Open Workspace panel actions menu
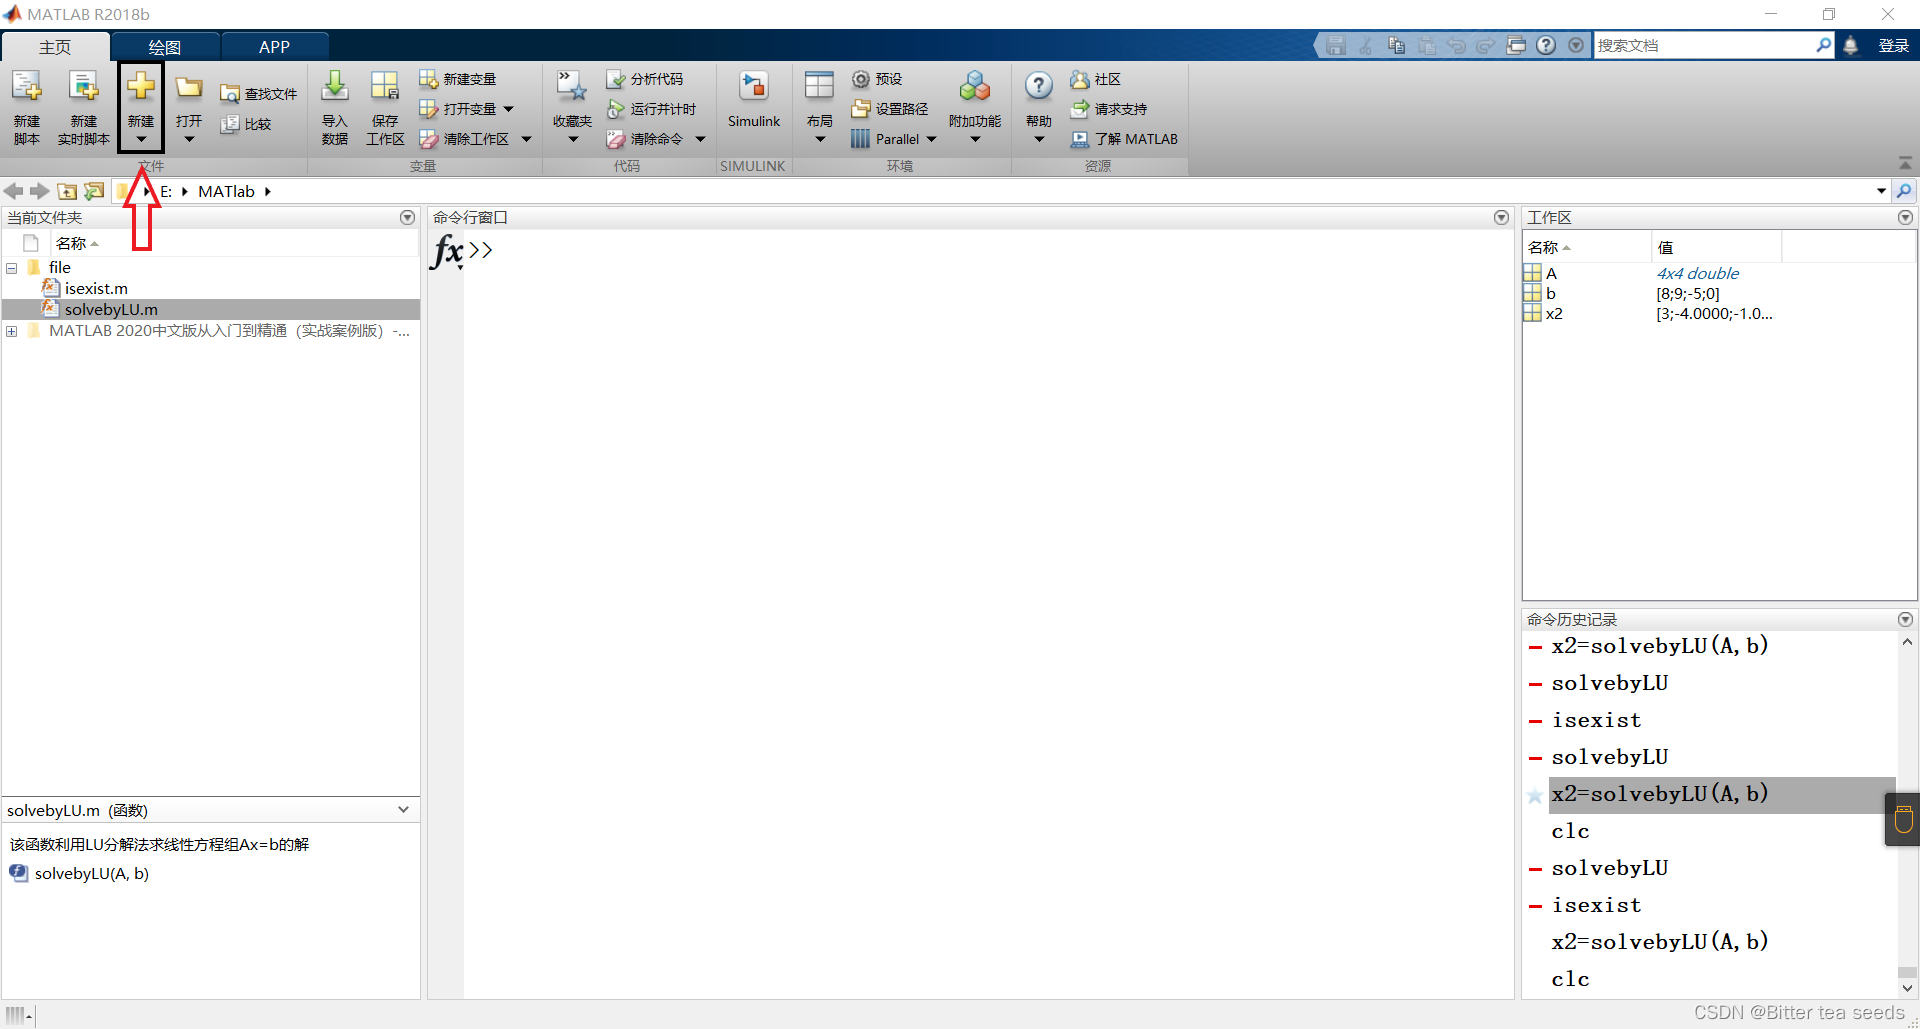The image size is (1920, 1029). (1905, 217)
